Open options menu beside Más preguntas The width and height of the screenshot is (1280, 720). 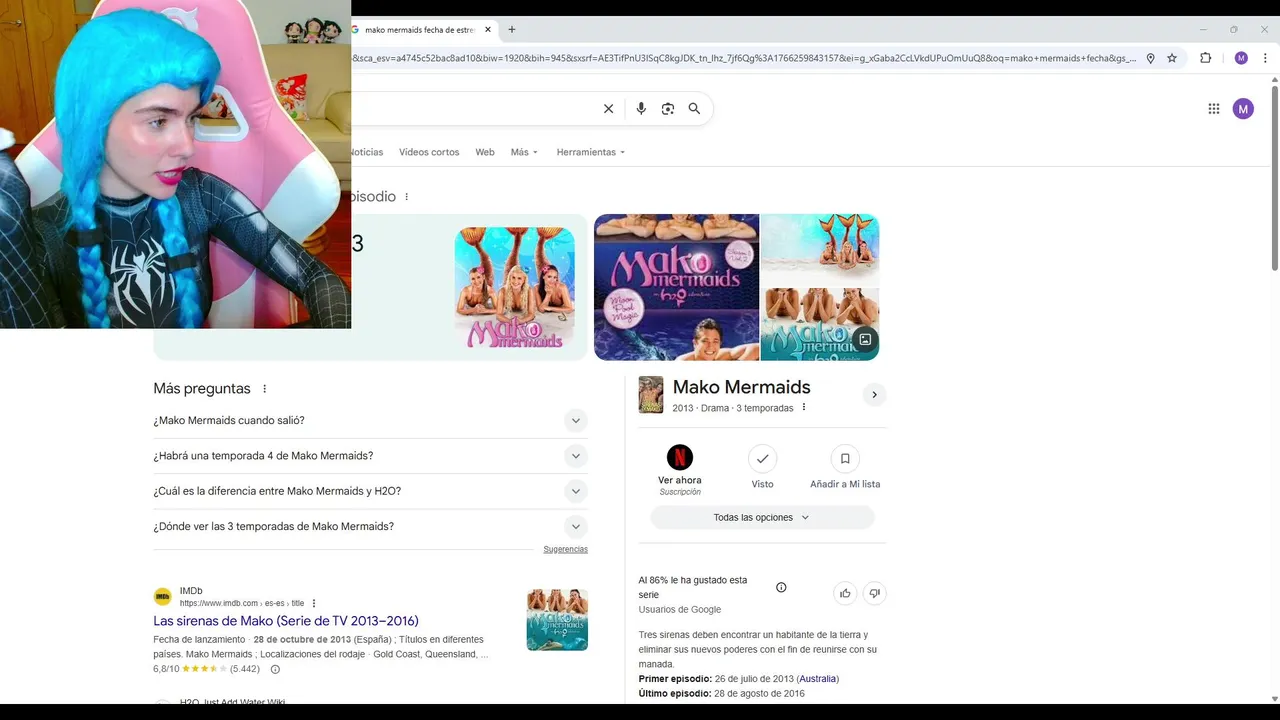pos(264,389)
